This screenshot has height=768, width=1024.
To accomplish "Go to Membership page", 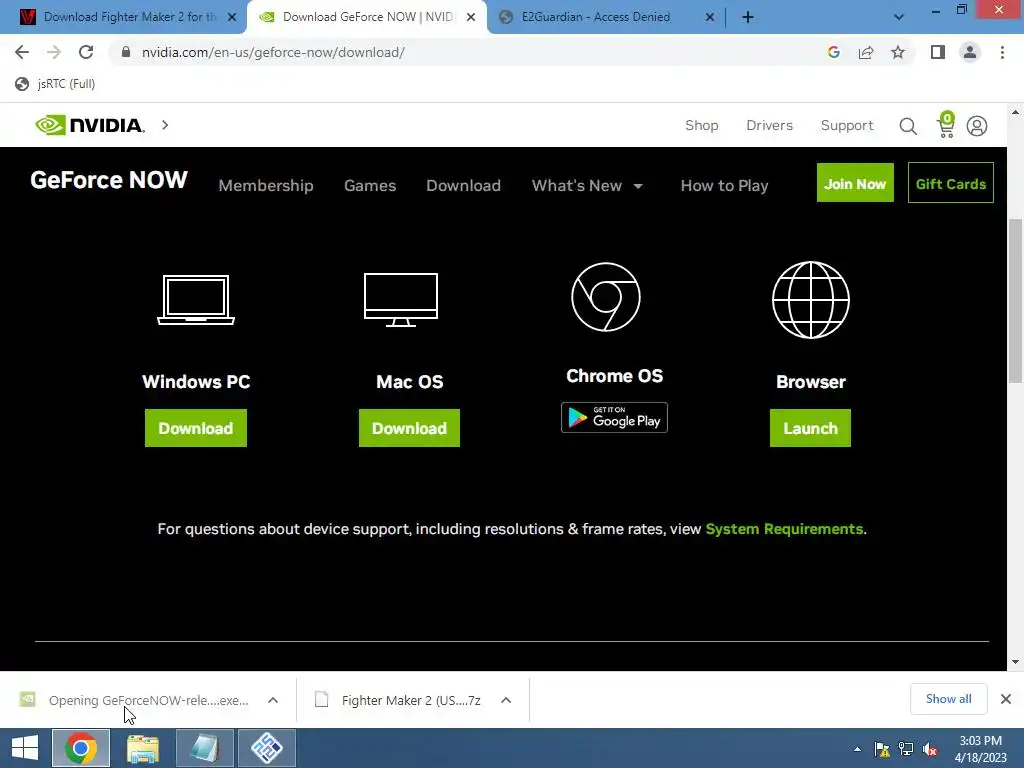I will click(x=266, y=185).
